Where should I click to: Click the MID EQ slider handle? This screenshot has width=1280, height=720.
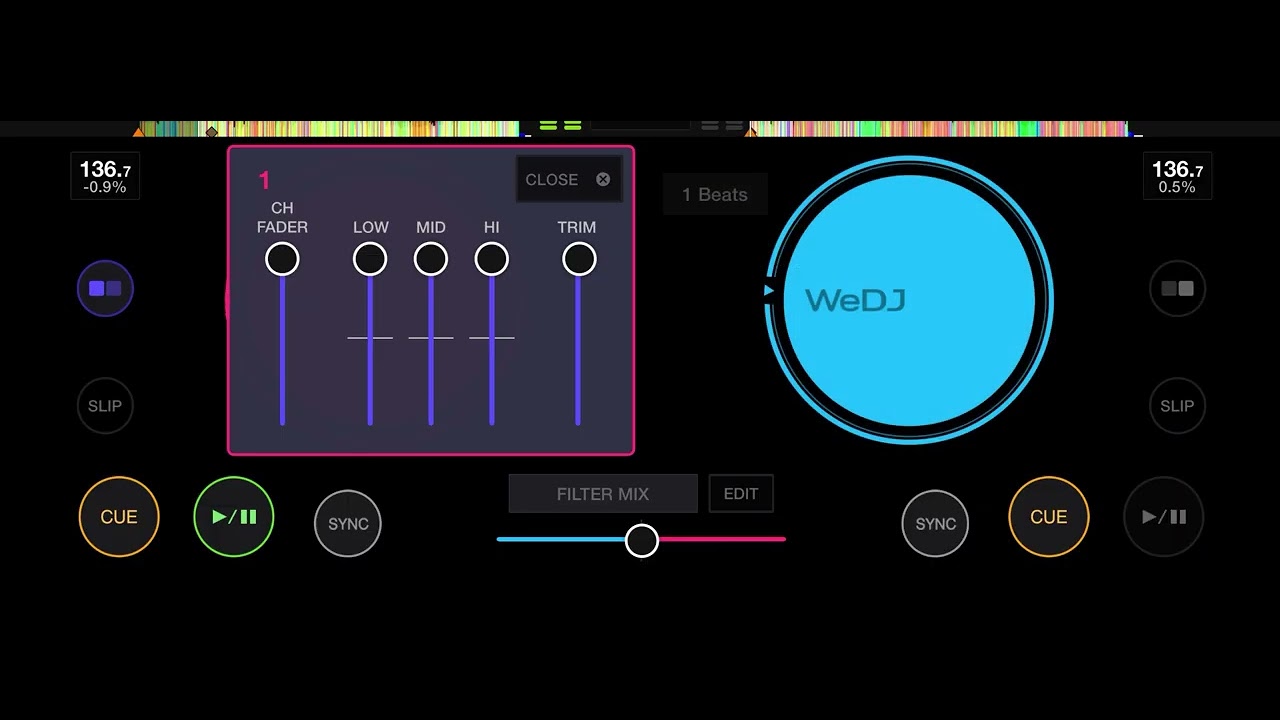coord(431,260)
